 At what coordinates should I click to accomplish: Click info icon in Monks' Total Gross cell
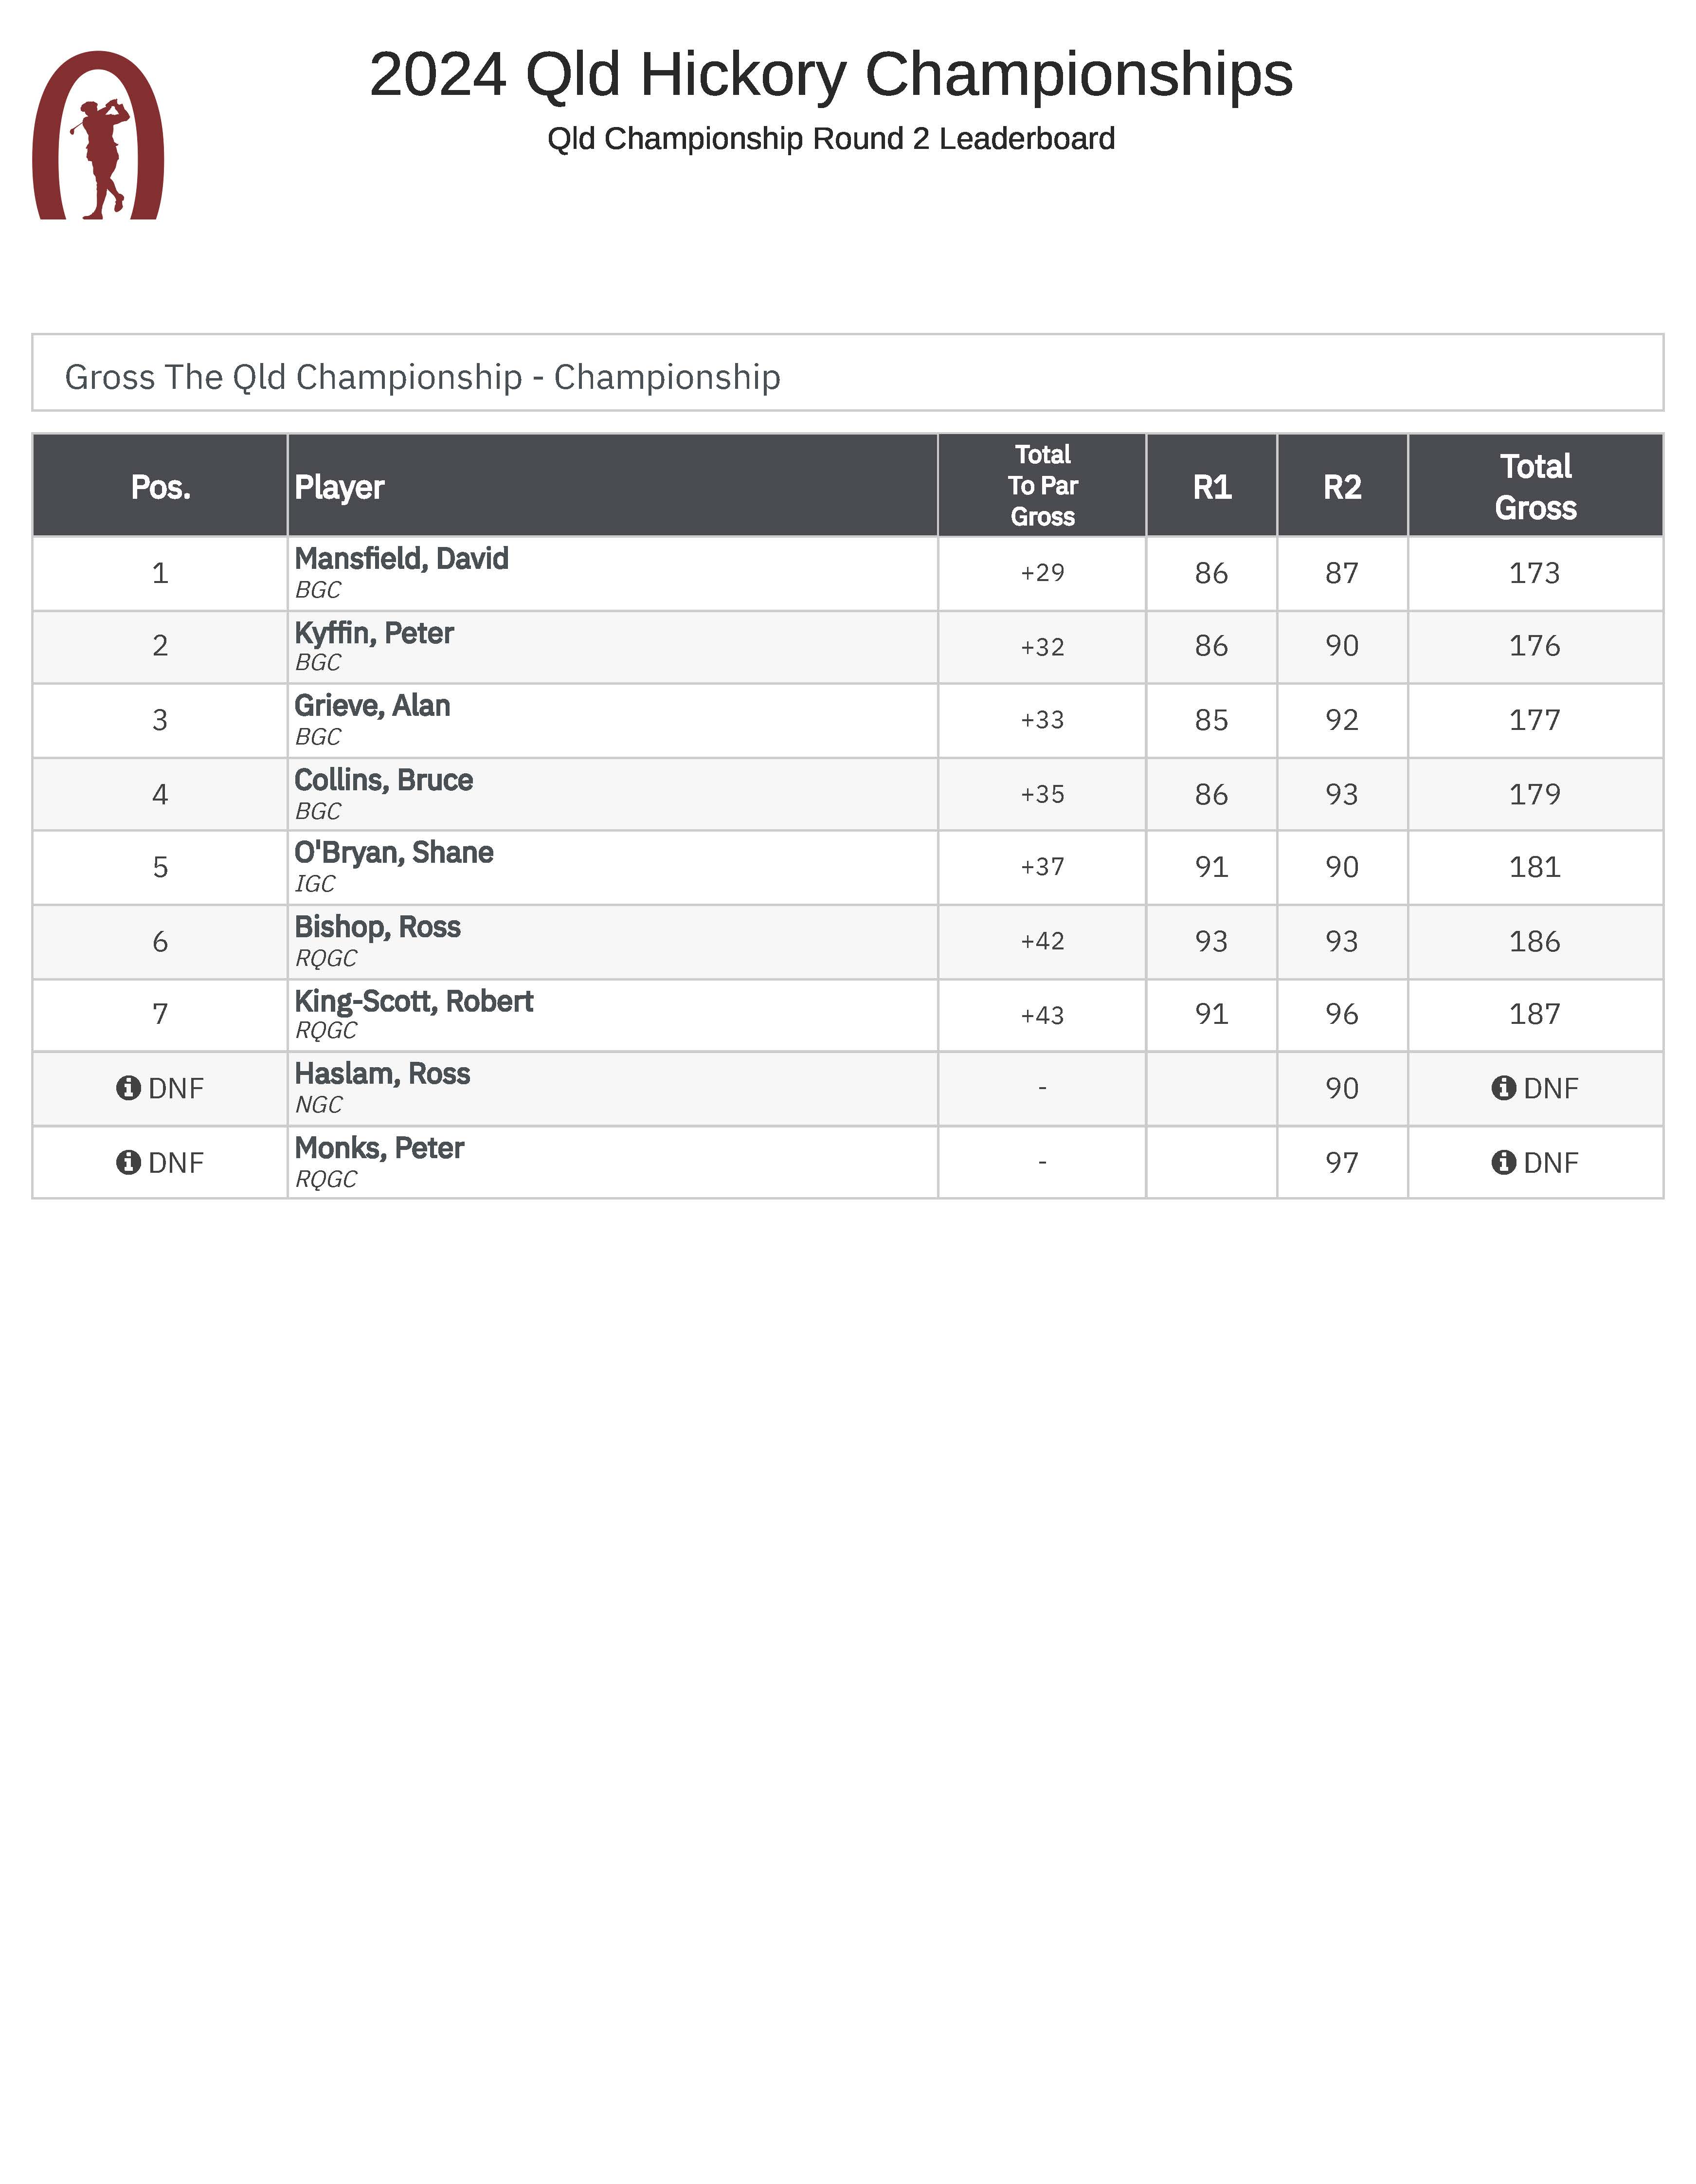pyautogui.click(x=1503, y=1162)
